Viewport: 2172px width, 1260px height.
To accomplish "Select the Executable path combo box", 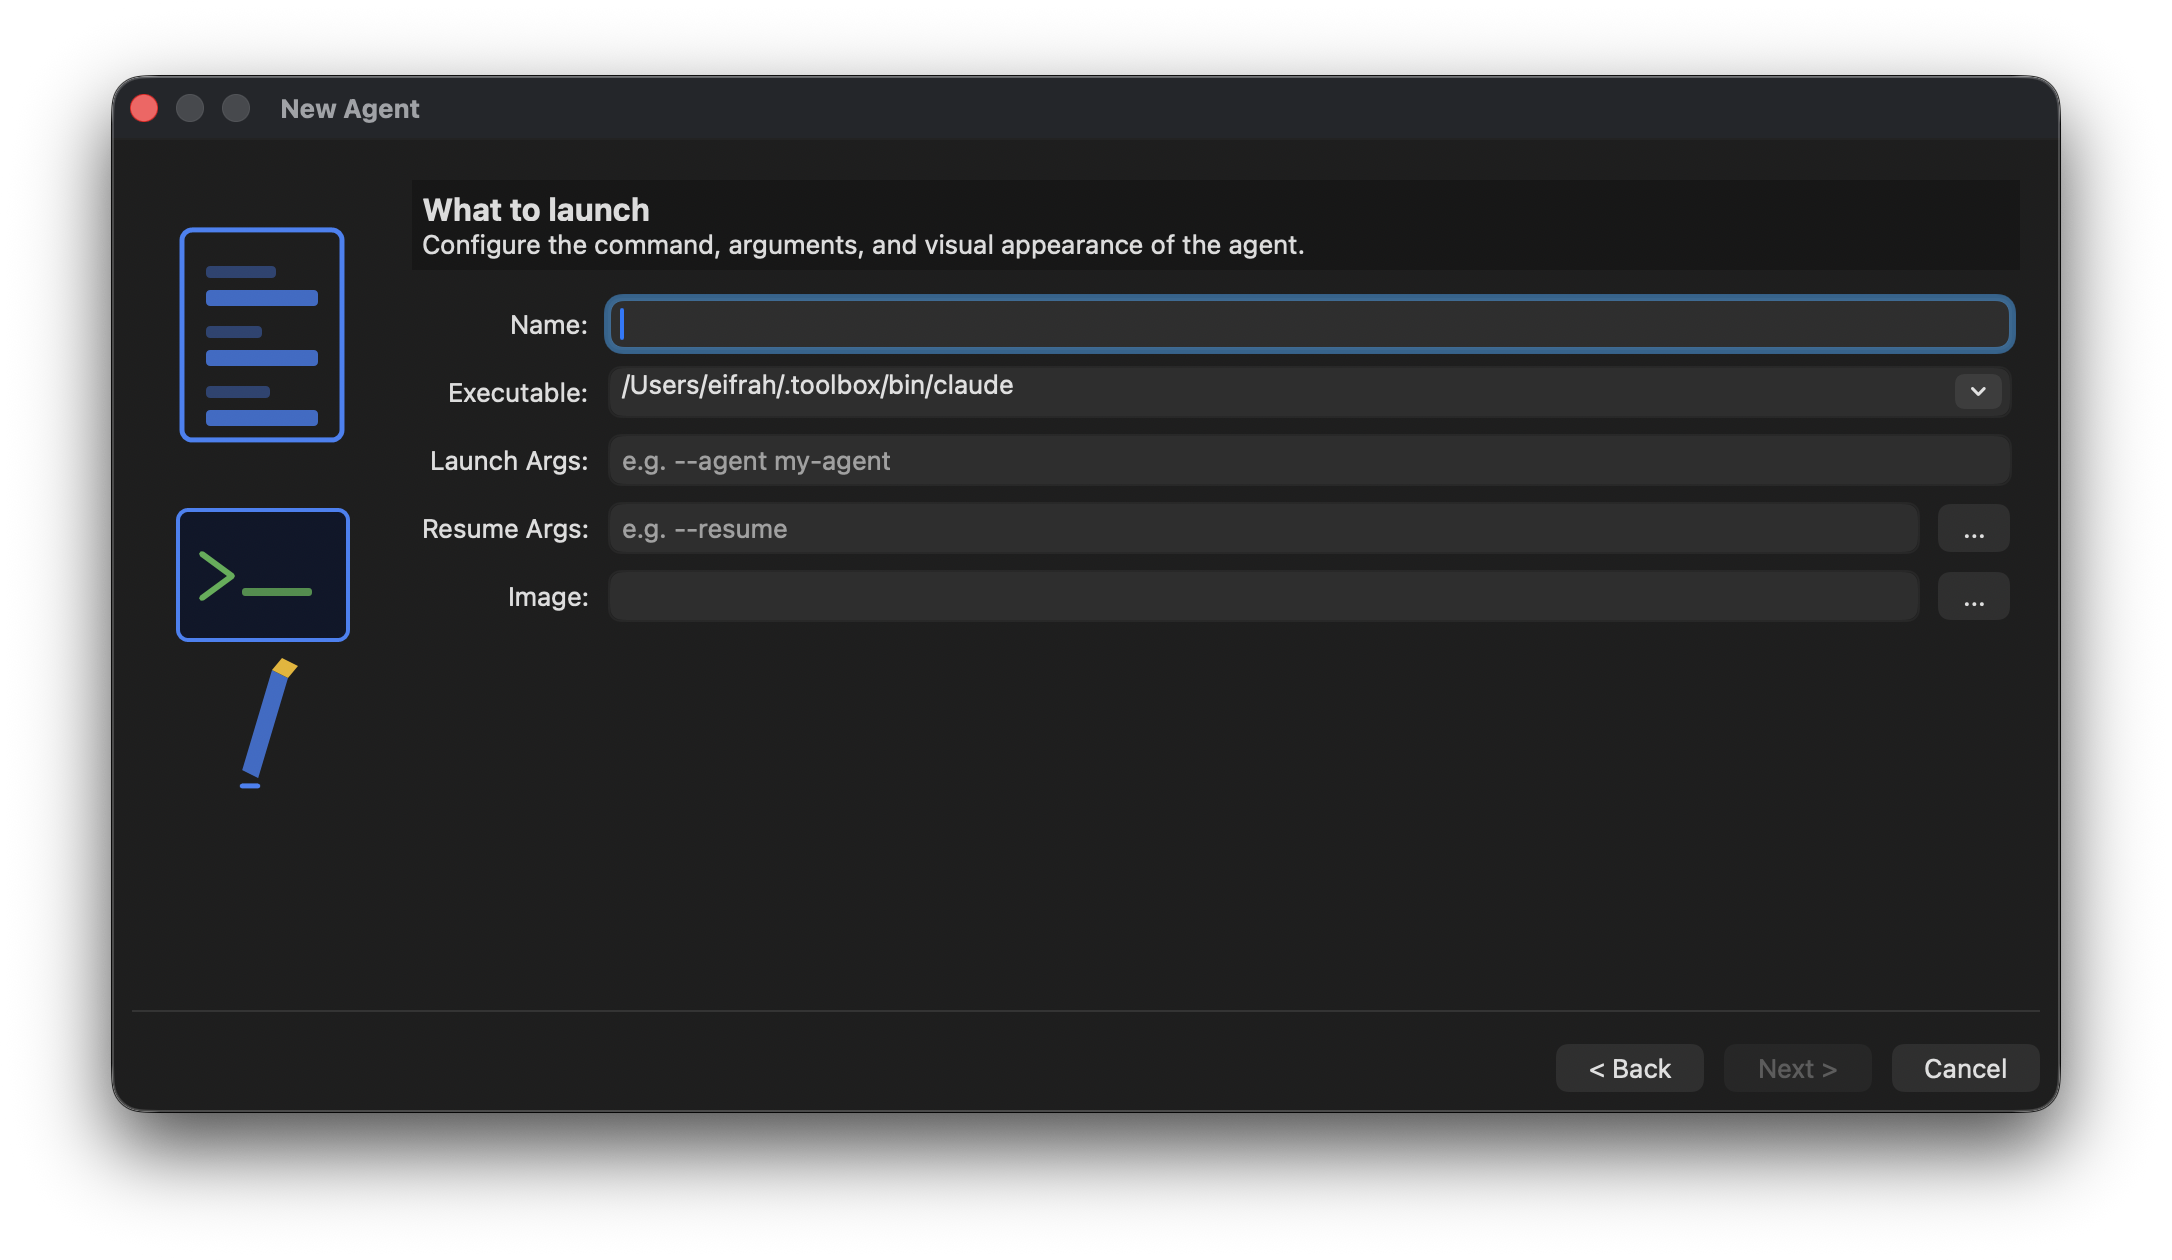I will tap(1310, 391).
